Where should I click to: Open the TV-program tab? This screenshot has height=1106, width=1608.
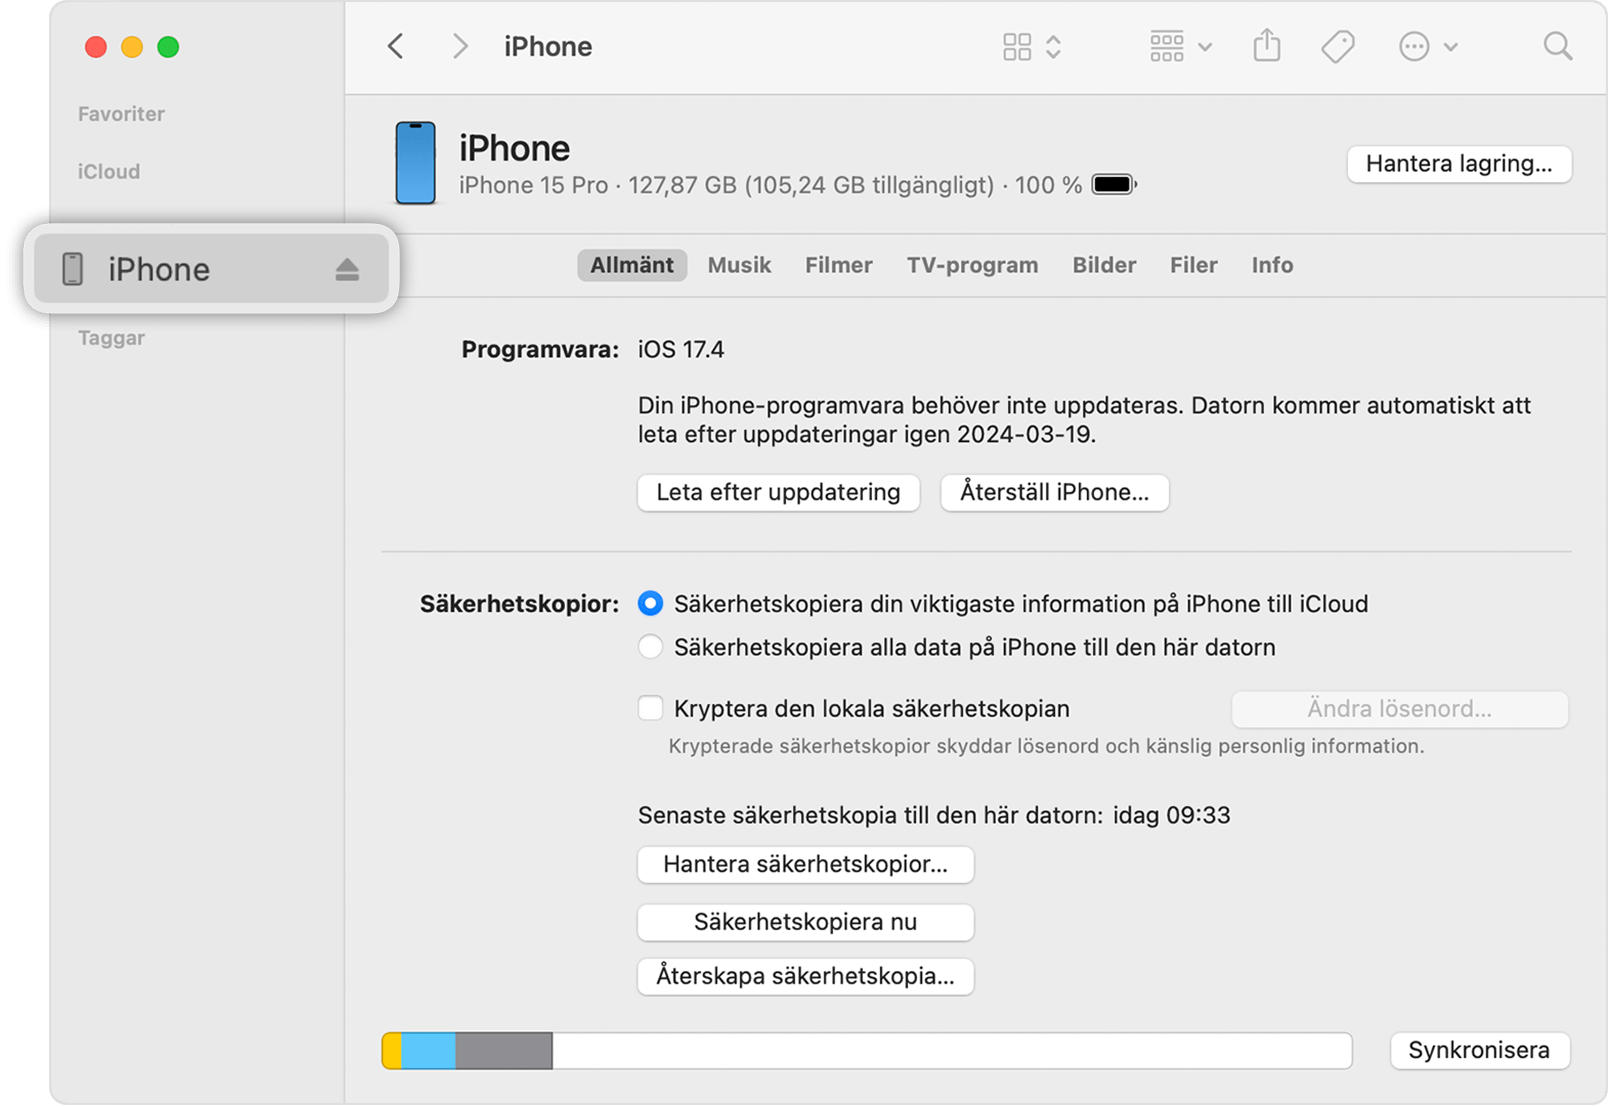click(x=972, y=265)
